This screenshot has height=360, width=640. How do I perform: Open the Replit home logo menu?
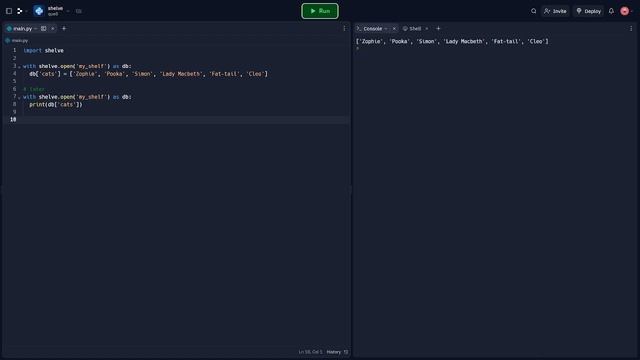click(19, 11)
